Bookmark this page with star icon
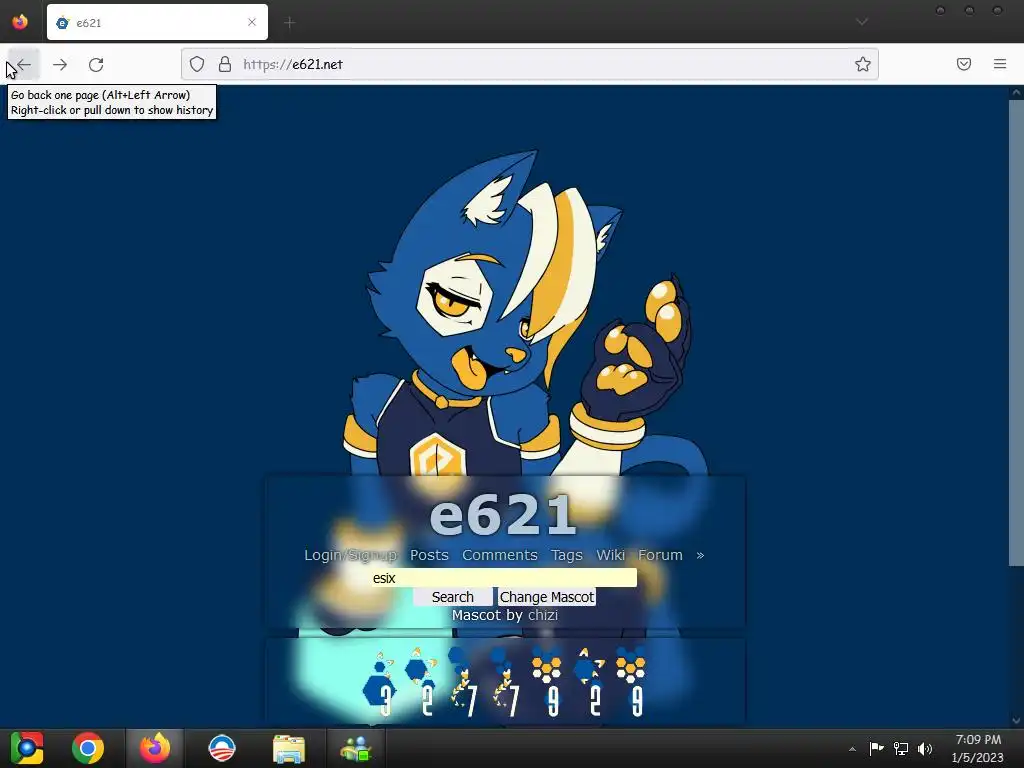Screen dimensions: 1024x768 coord(863,64)
